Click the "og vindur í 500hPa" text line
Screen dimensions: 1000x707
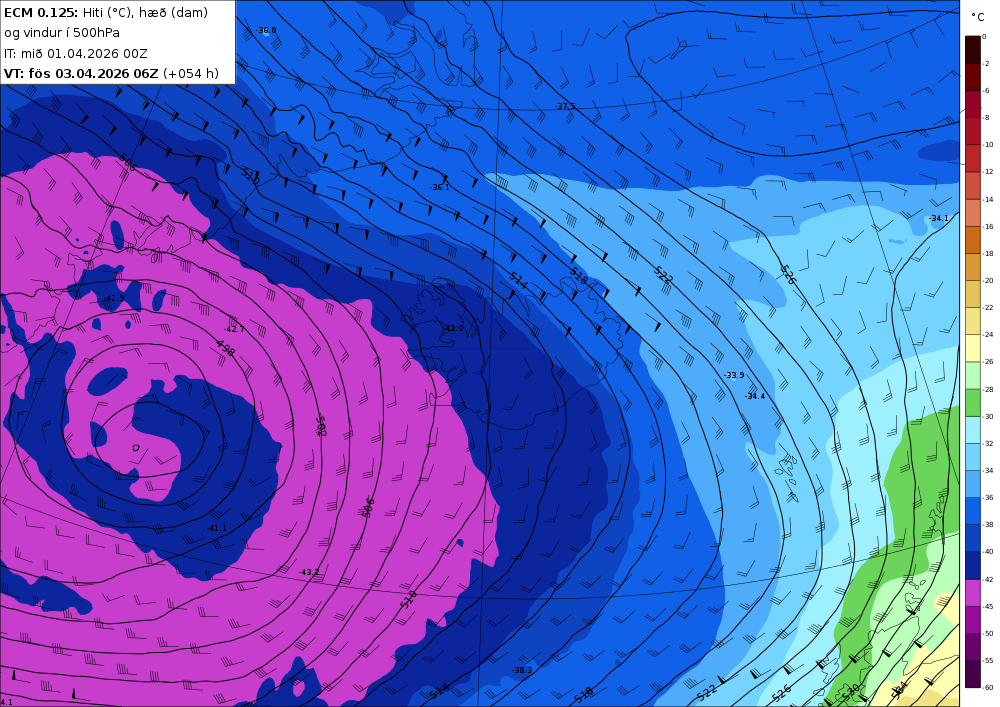coord(62,33)
